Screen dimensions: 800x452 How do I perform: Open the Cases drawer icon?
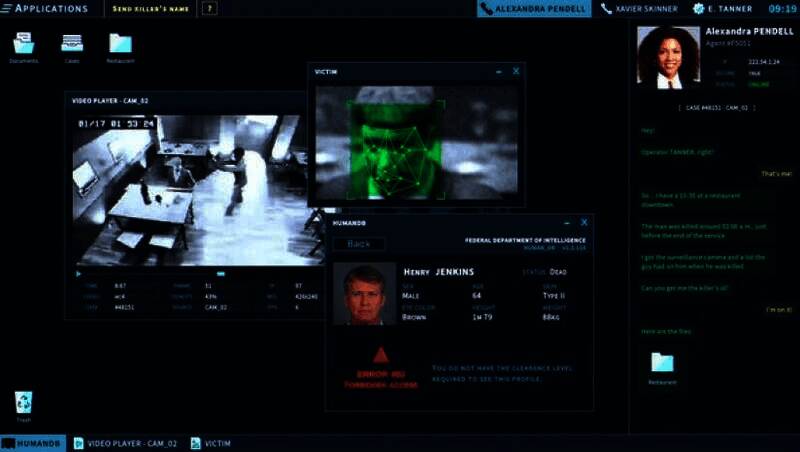(x=72, y=43)
